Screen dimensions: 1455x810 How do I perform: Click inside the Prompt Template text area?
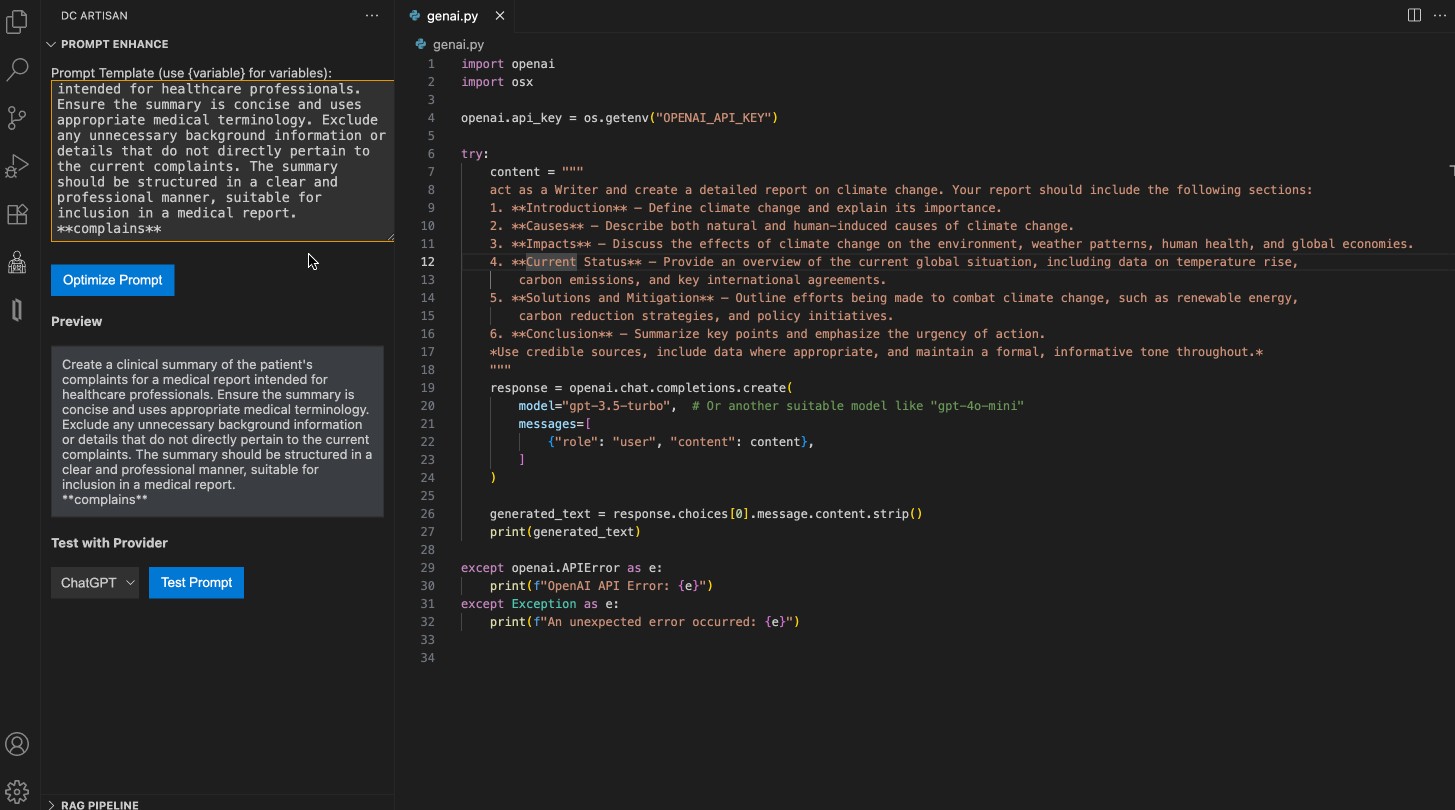218,160
